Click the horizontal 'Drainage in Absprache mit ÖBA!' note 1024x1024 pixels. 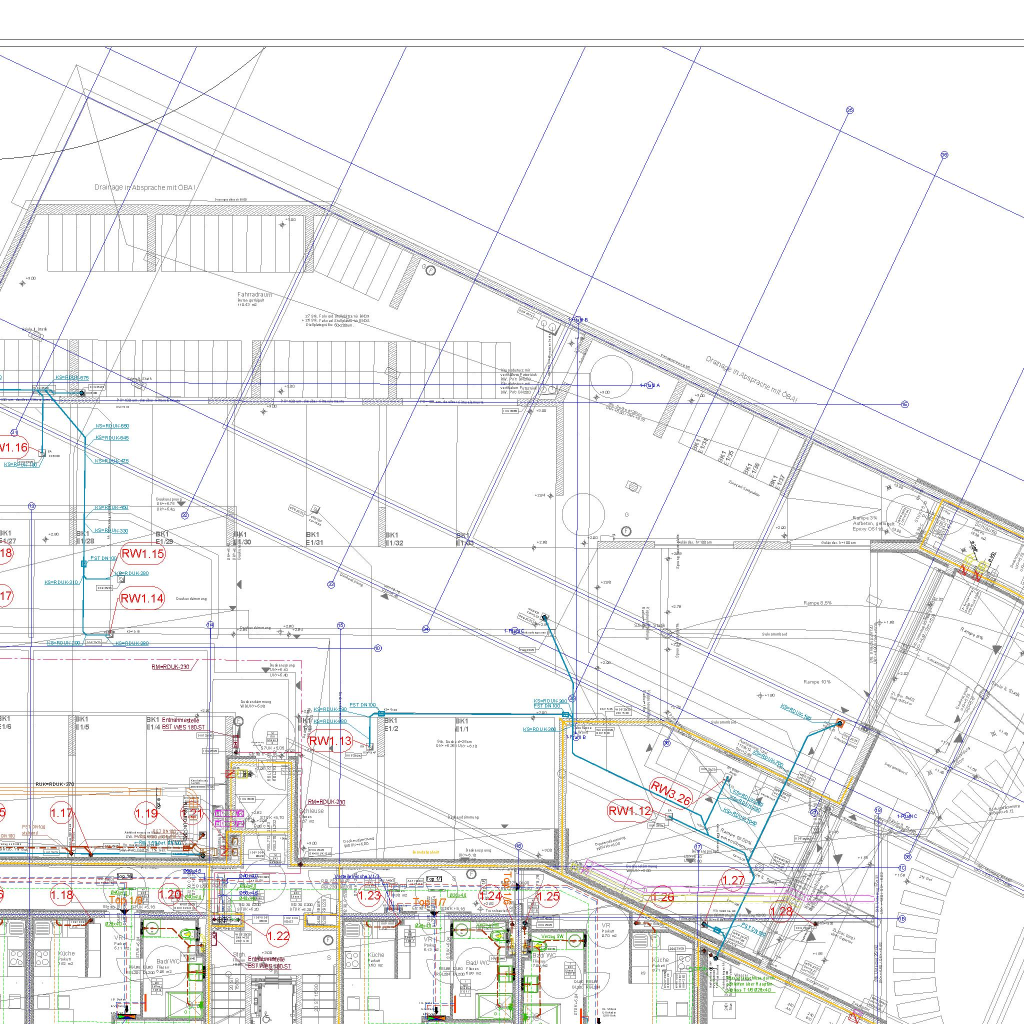[x=144, y=187]
